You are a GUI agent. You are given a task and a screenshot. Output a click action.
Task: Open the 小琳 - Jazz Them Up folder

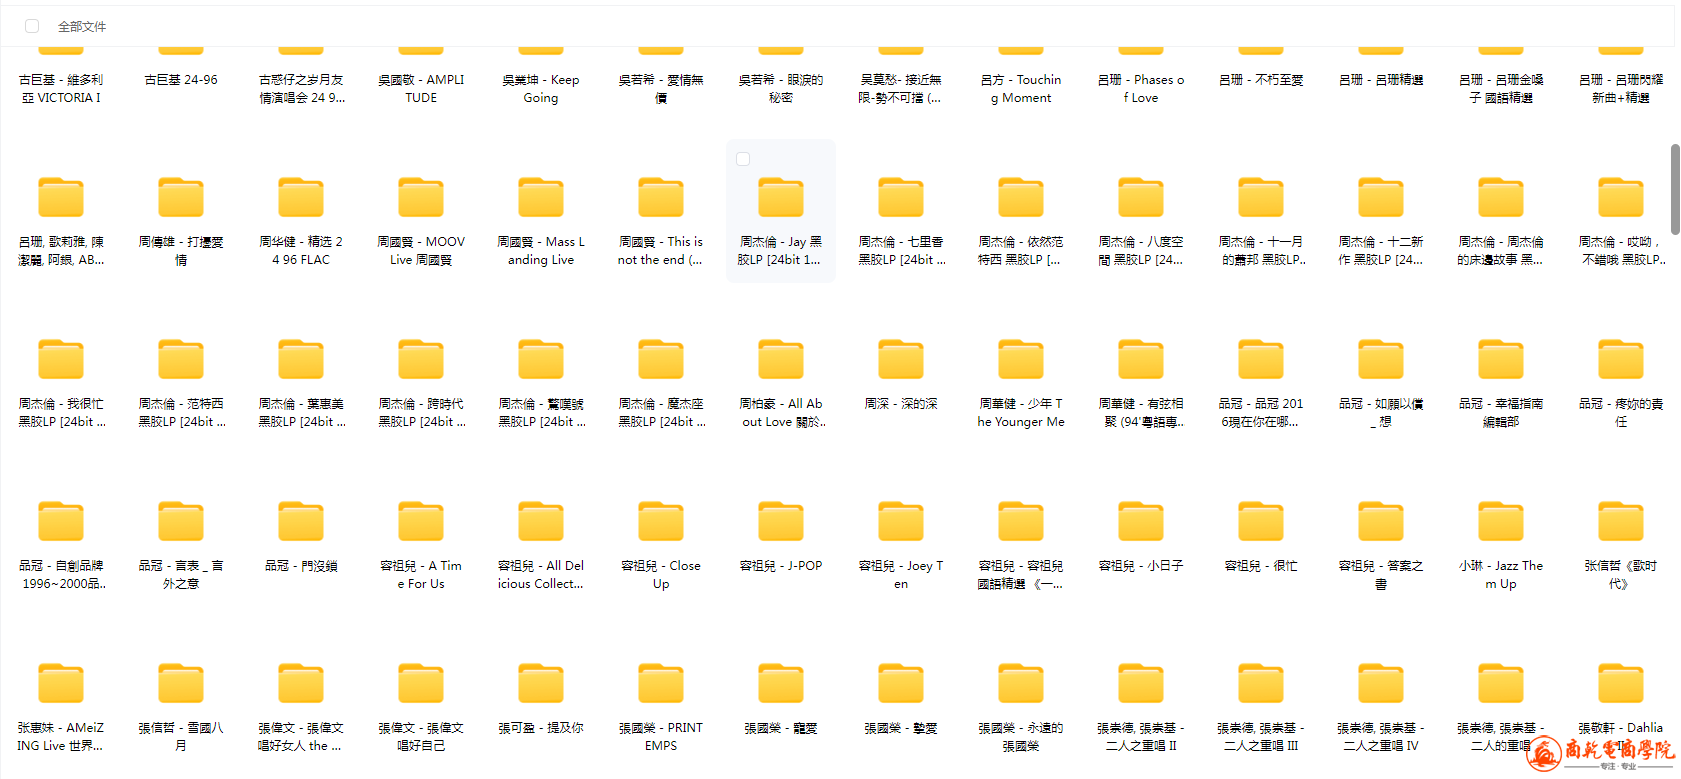point(1501,522)
